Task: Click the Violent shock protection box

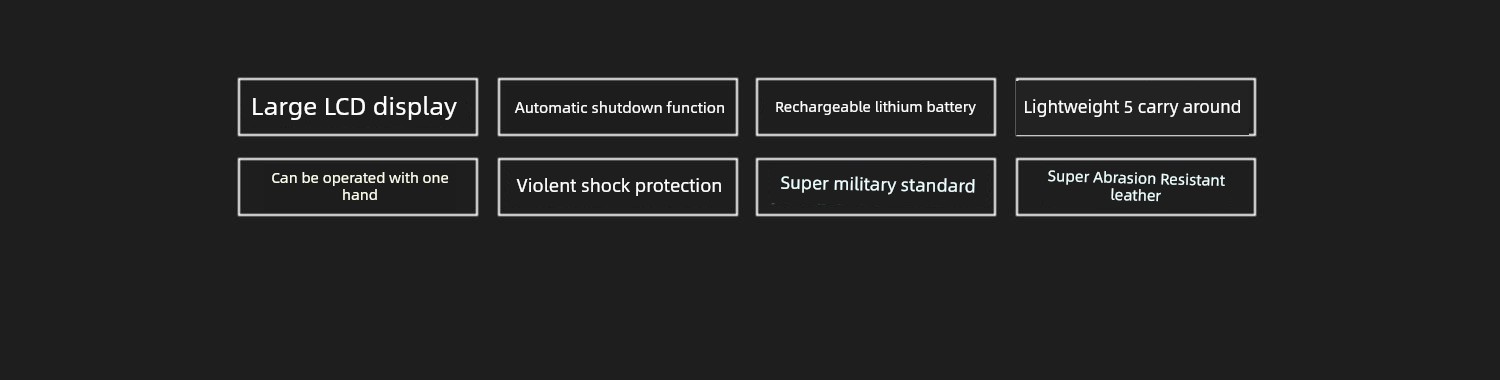Action: click(618, 187)
